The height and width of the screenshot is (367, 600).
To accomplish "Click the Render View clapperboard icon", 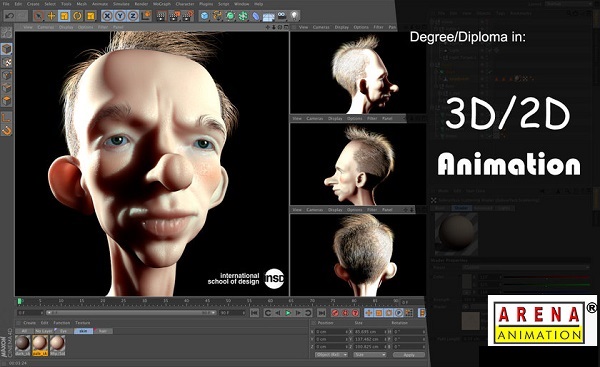I will pos(161,16).
